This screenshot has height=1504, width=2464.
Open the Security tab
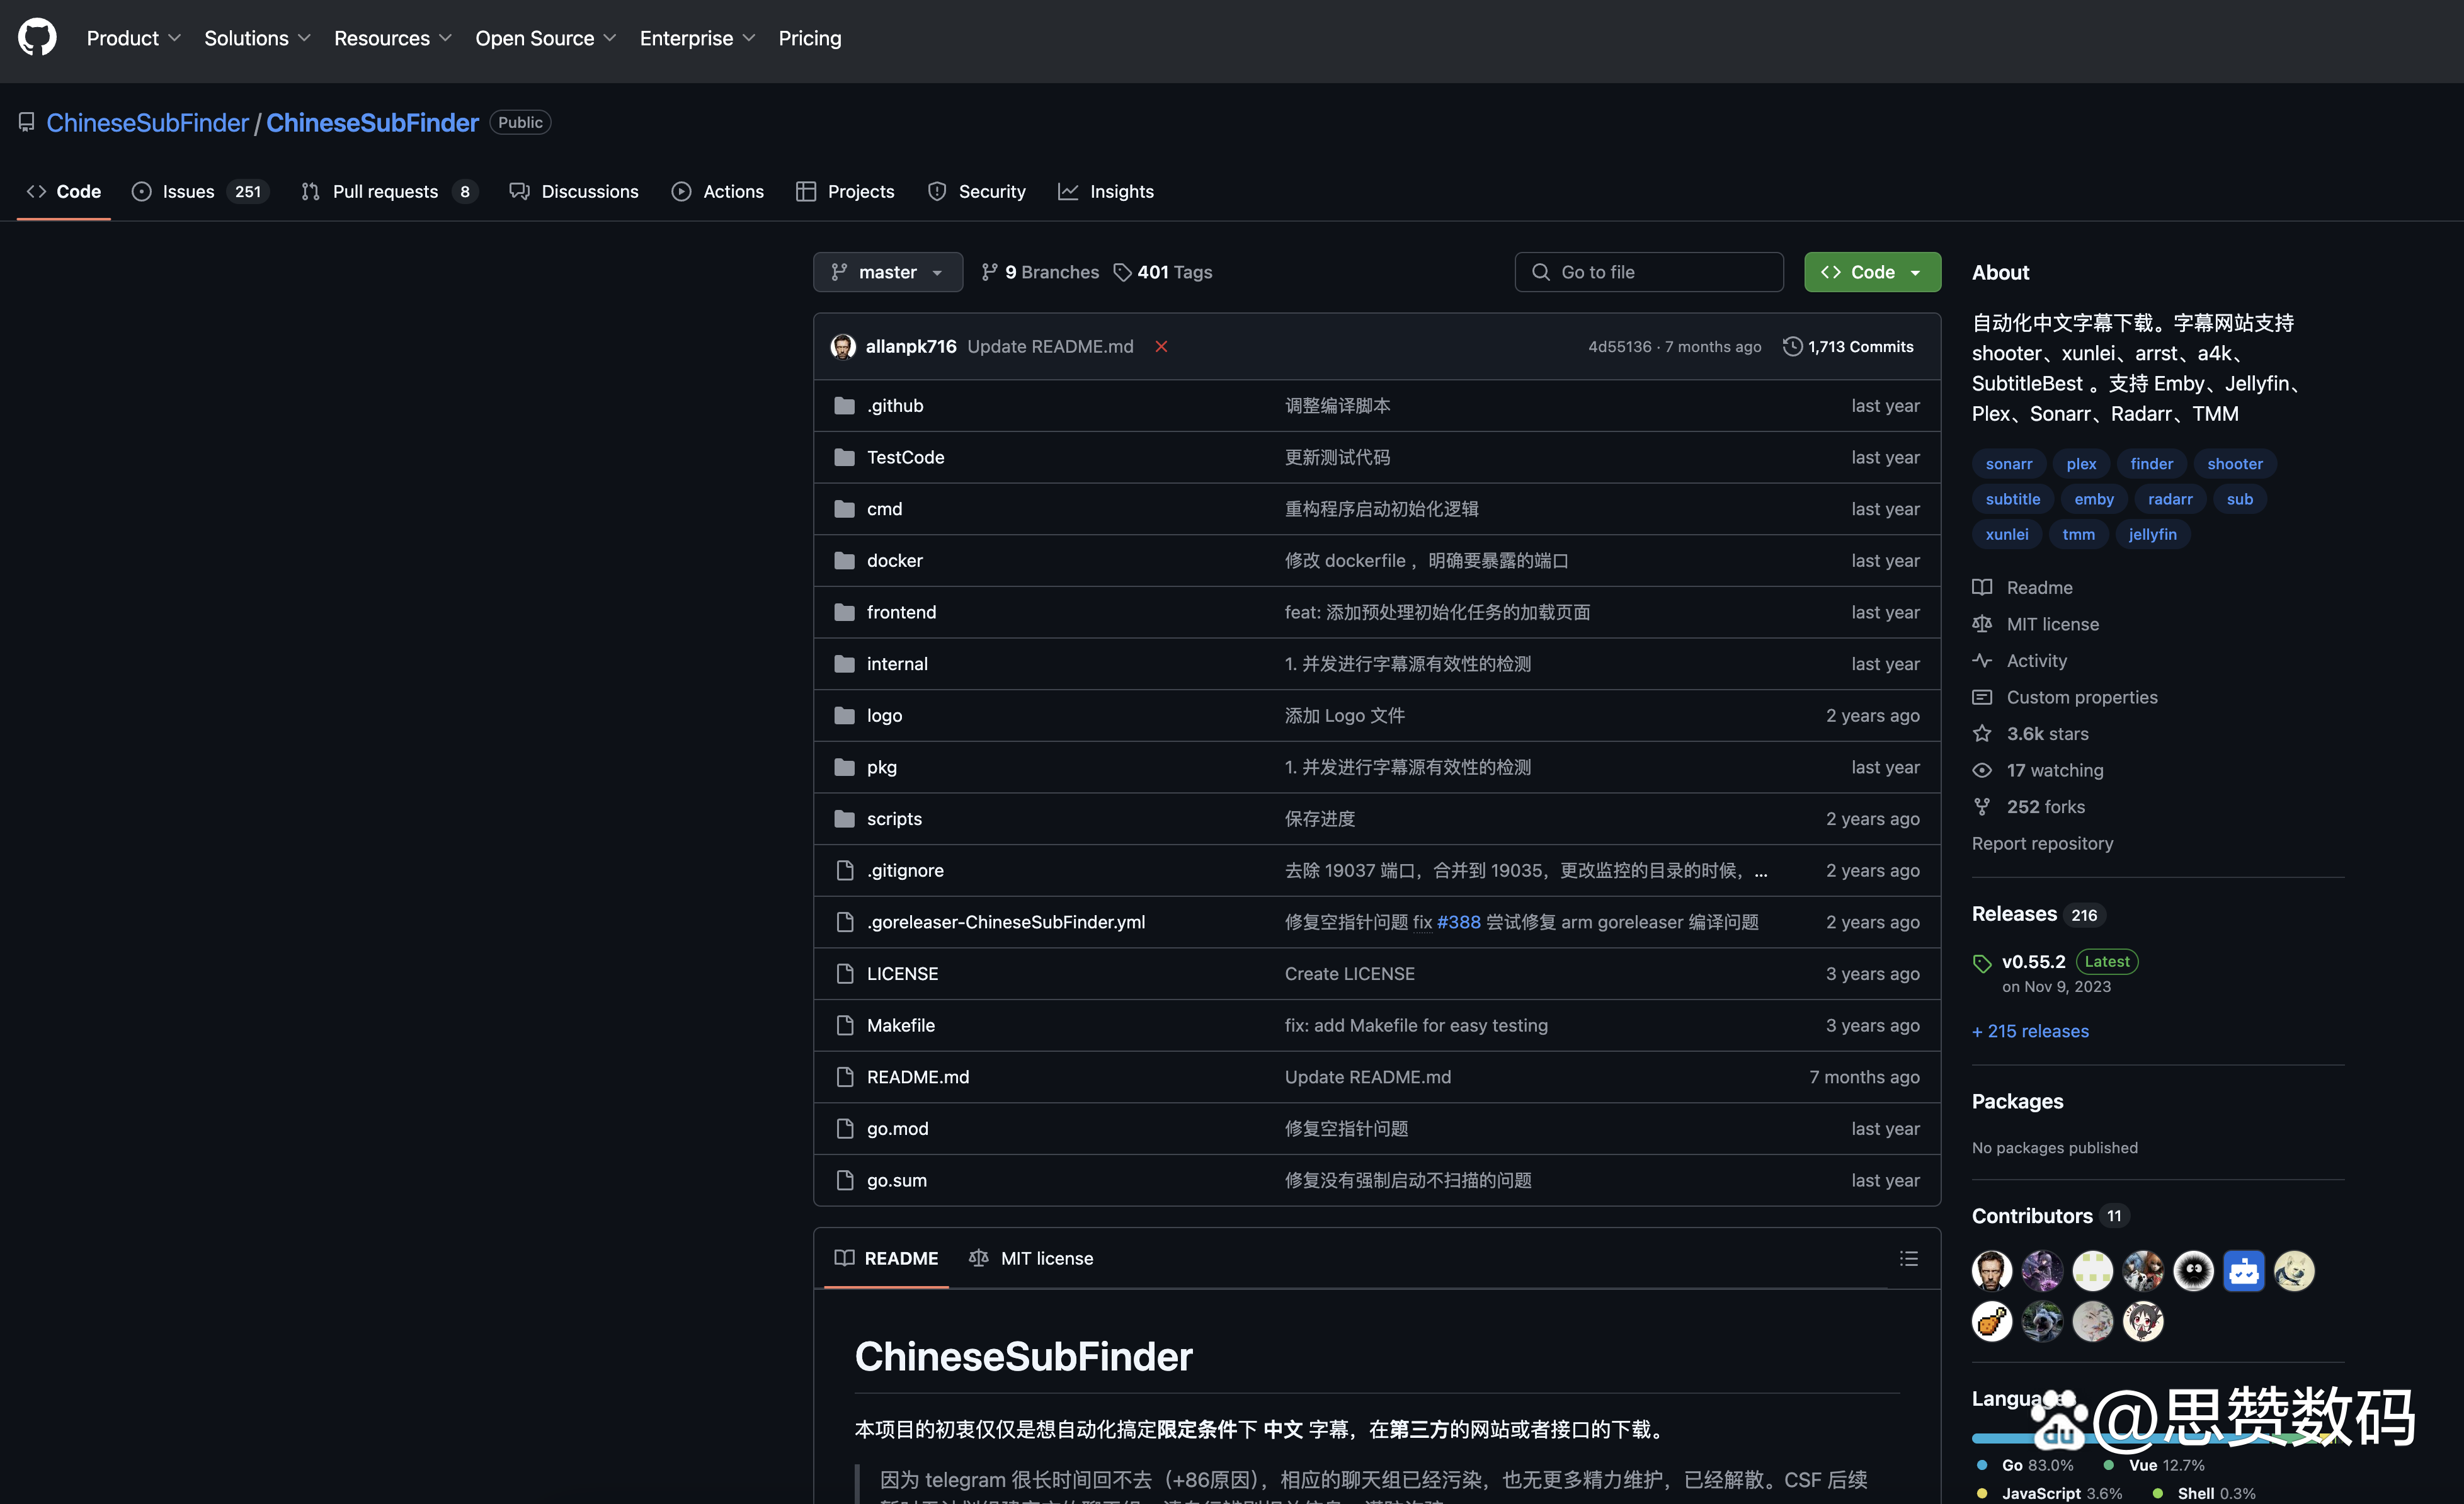pos(977,191)
